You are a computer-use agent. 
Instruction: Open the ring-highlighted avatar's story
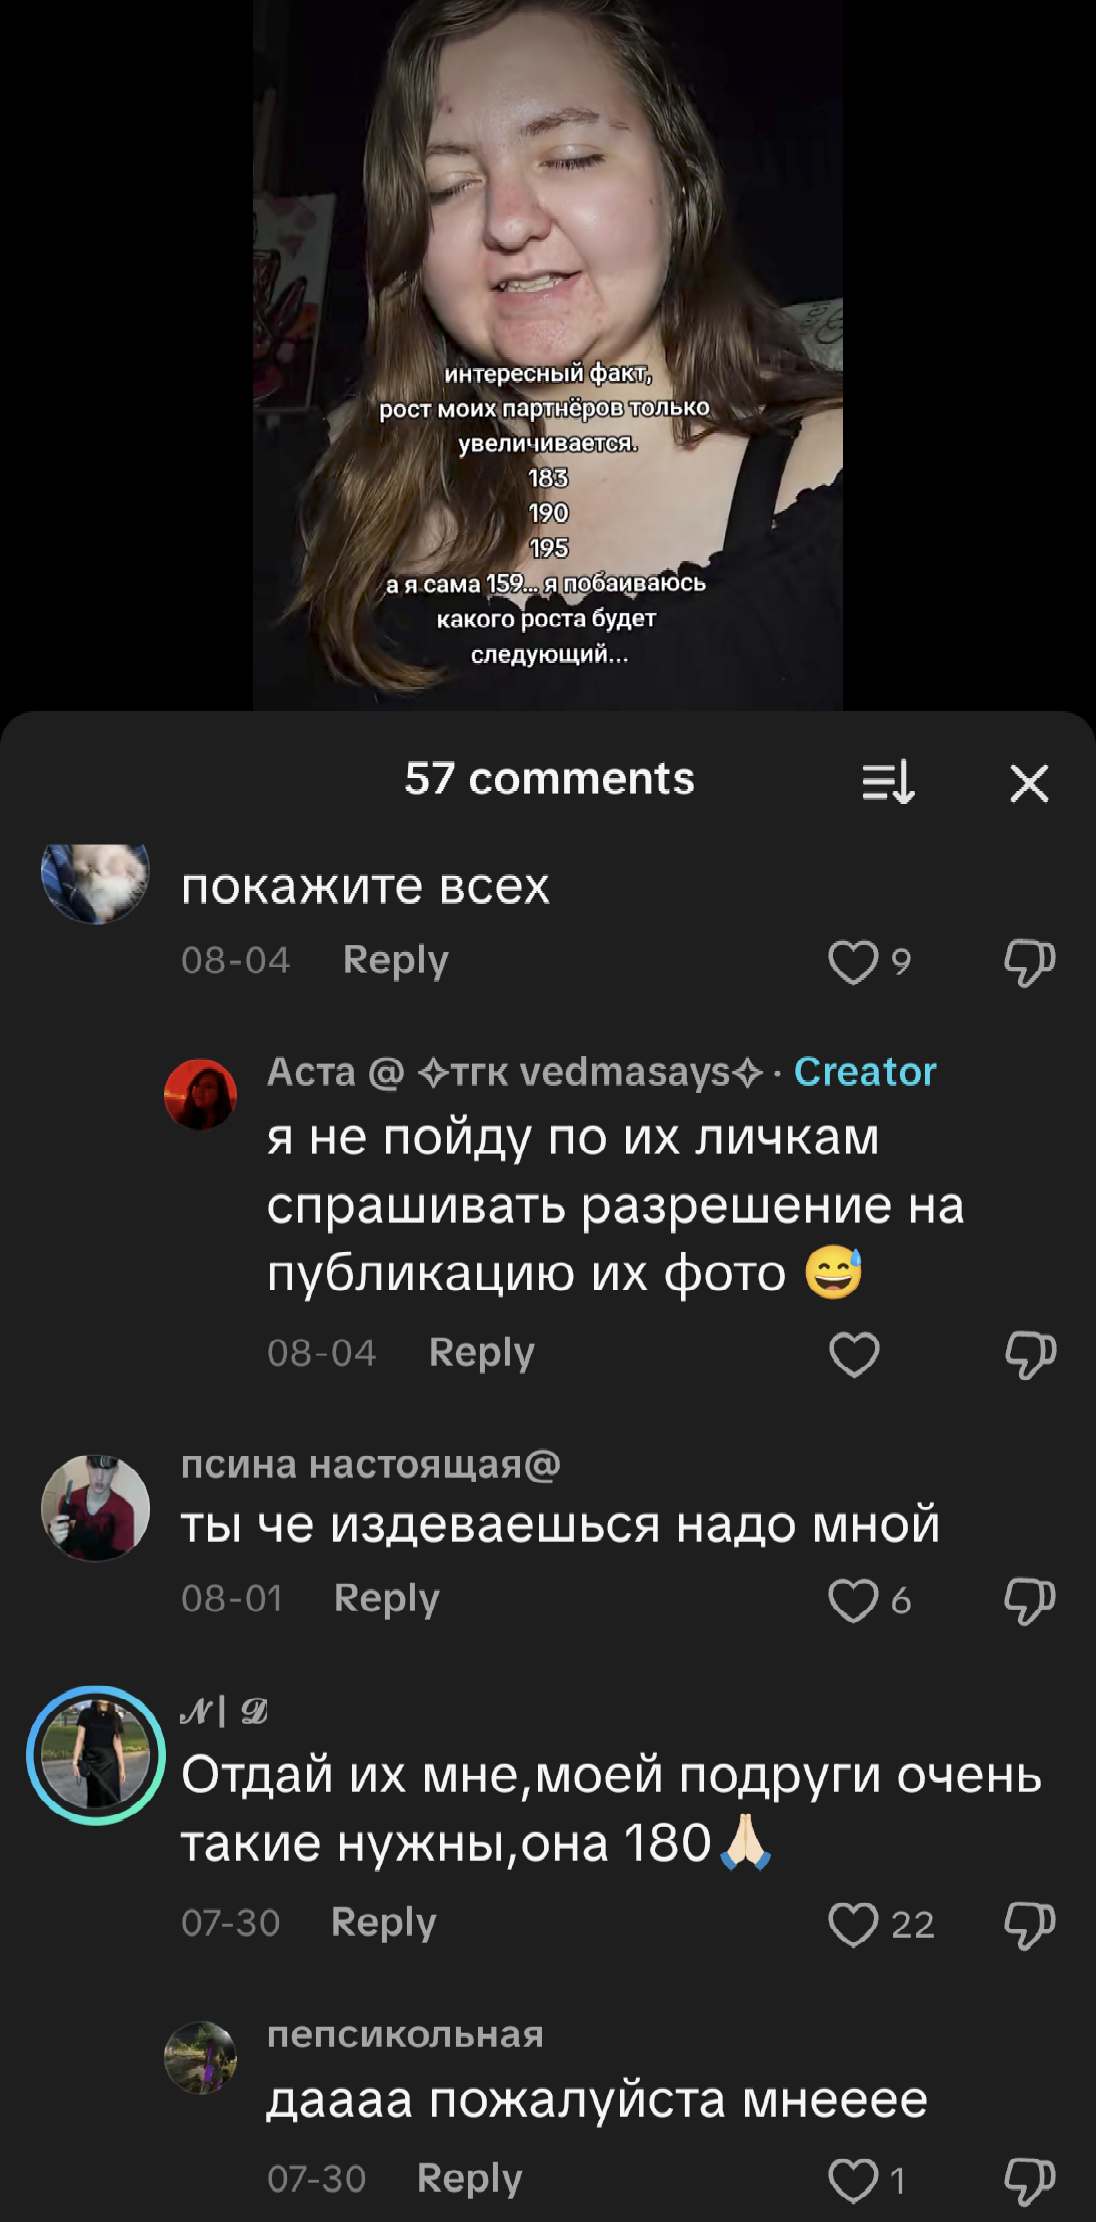pyautogui.click(x=95, y=1755)
